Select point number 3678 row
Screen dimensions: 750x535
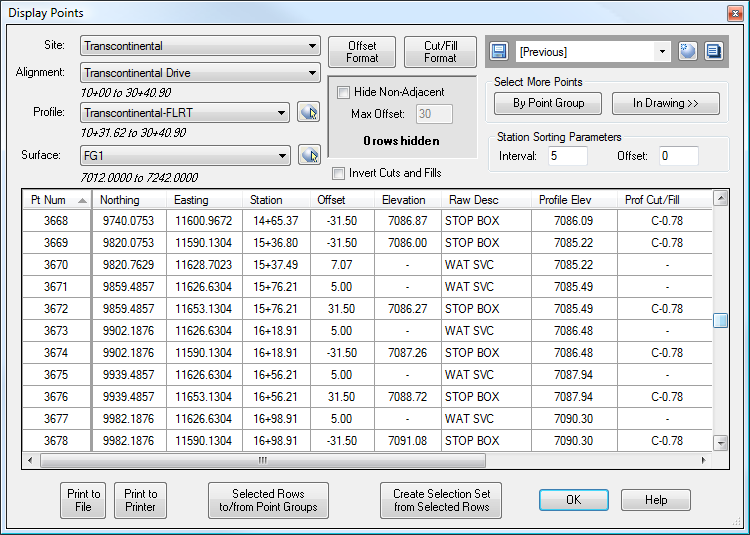click(x=367, y=441)
